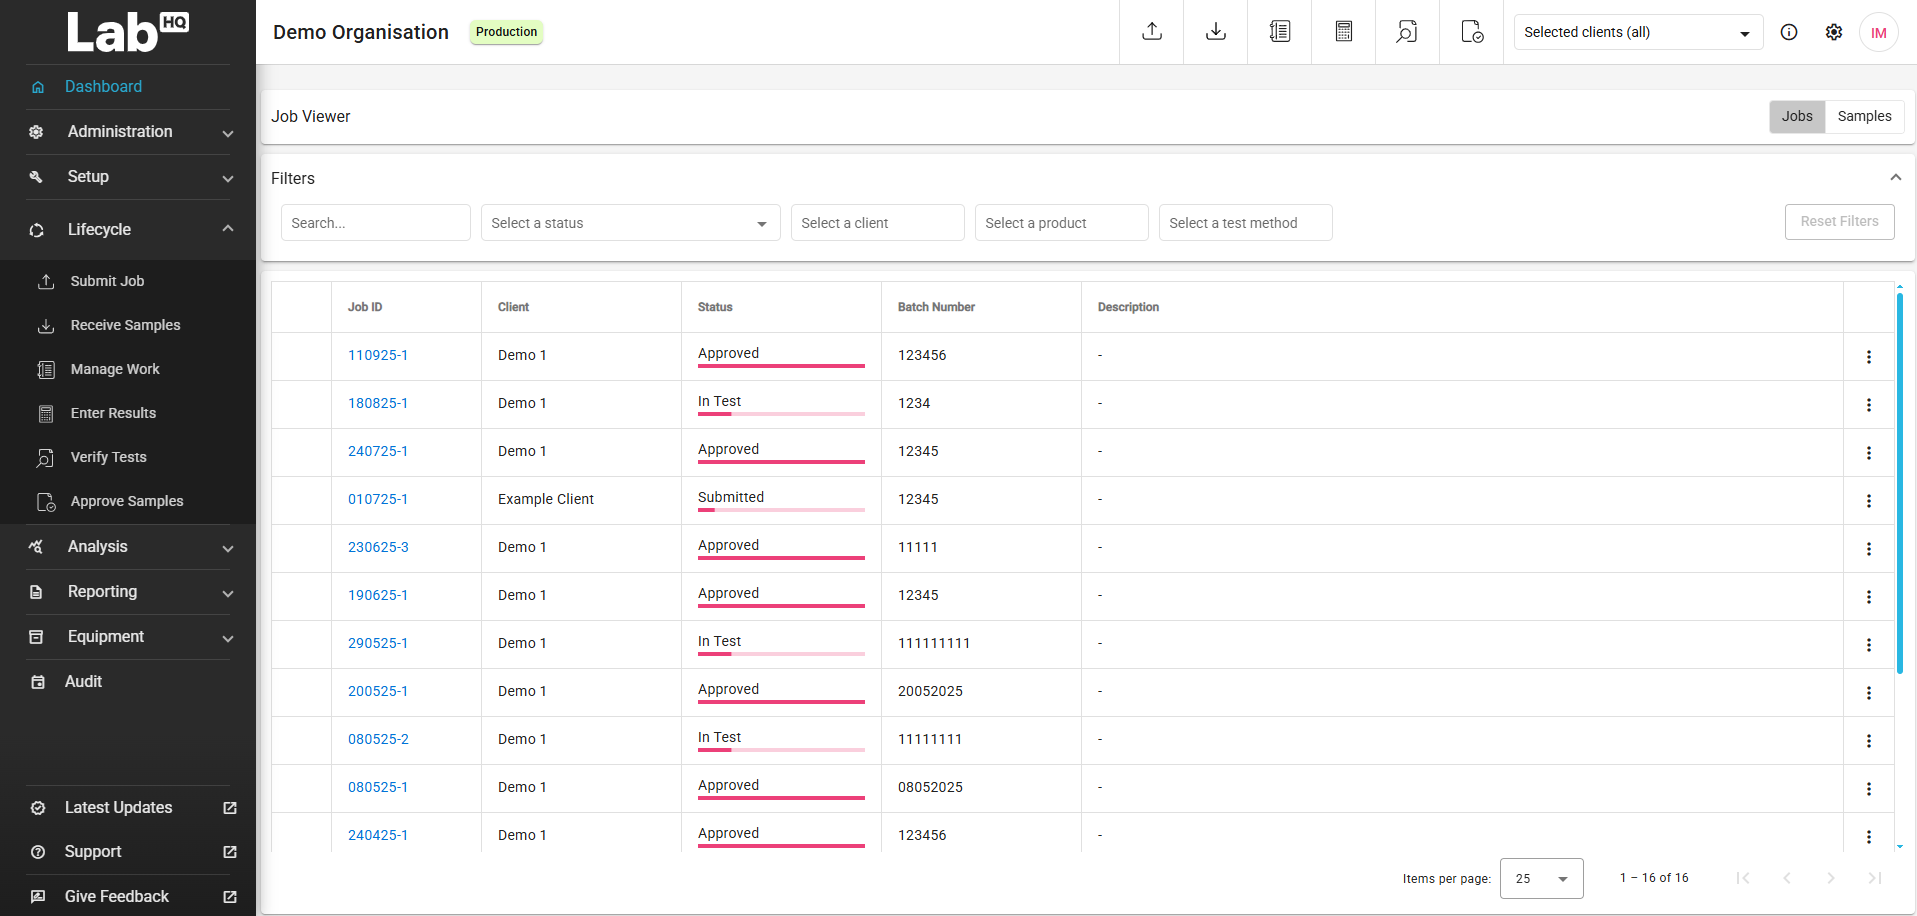Image resolution: width=1917 pixels, height=916 pixels.
Task: Switch to the Jobs tab
Action: coord(1796,116)
